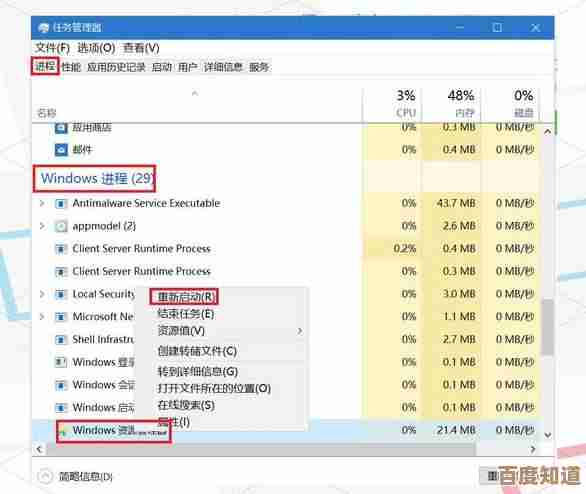Click the appmodel (2) process icon

pos(61,226)
